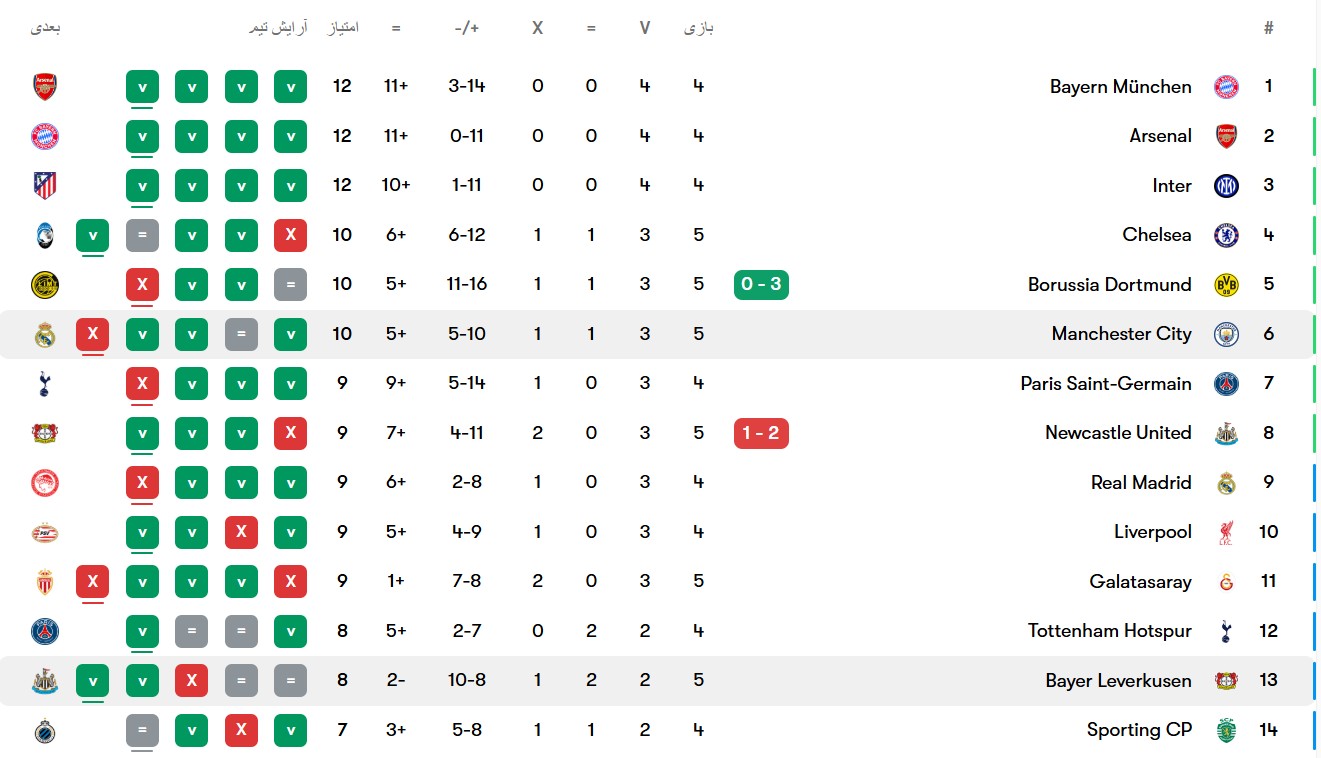Screen dimensions: 1321x758
Task: Click the Liverpool crest beside team name
Action: (x=1226, y=532)
